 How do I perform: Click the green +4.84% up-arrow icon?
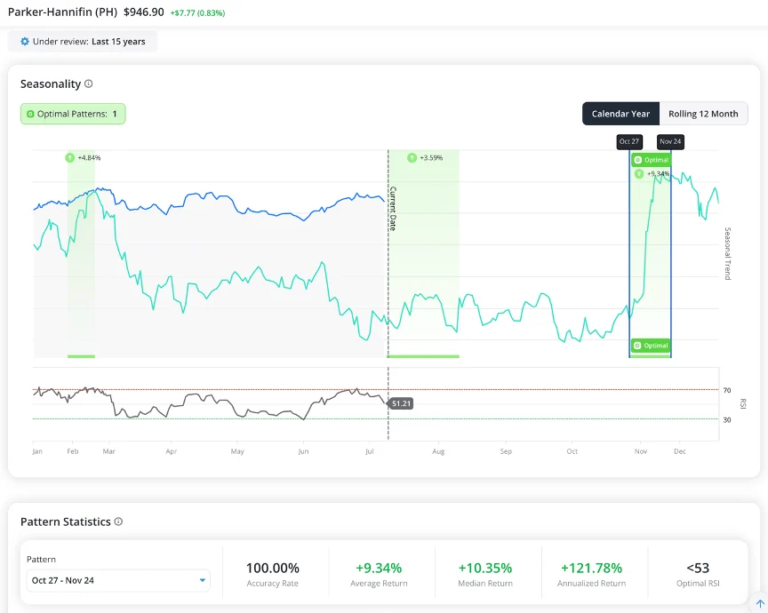point(70,158)
